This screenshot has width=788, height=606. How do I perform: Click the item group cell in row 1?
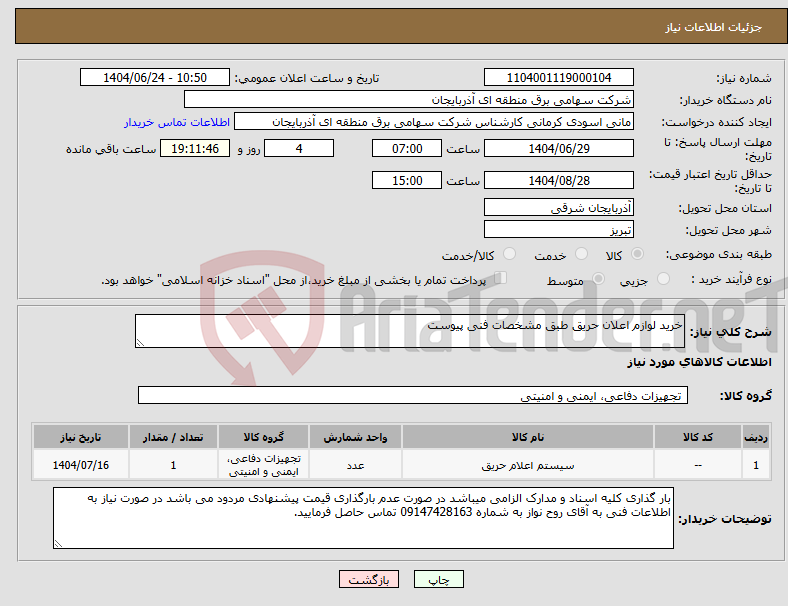[x=263, y=465]
